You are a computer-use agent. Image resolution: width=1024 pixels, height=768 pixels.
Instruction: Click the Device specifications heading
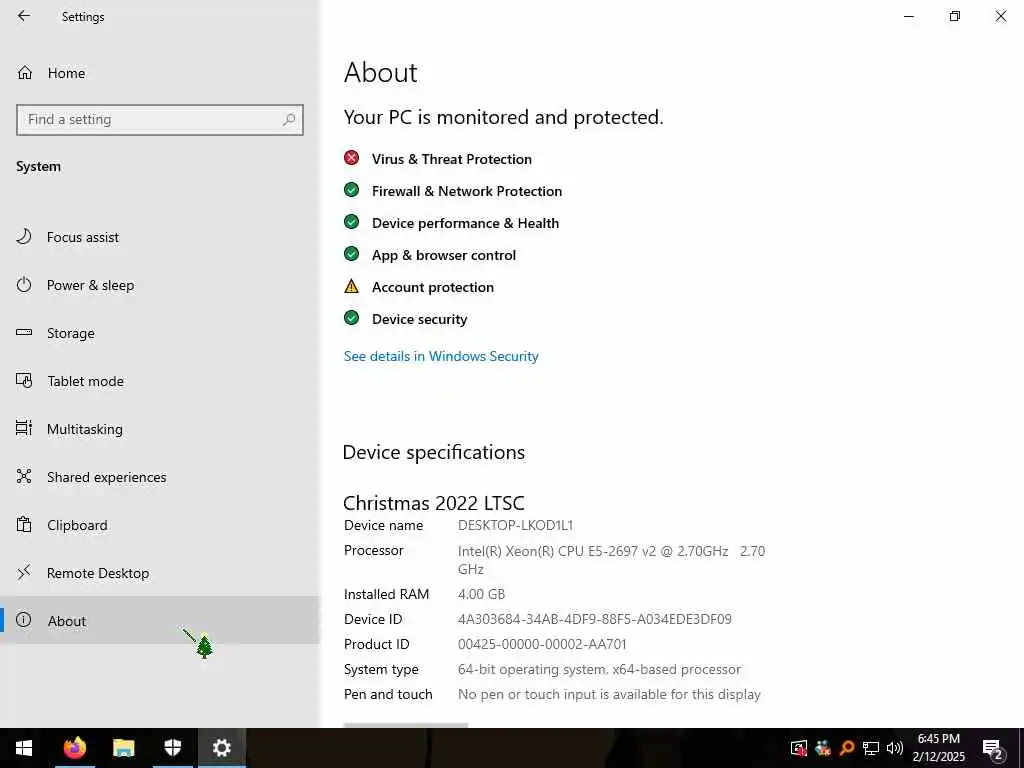(434, 452)
